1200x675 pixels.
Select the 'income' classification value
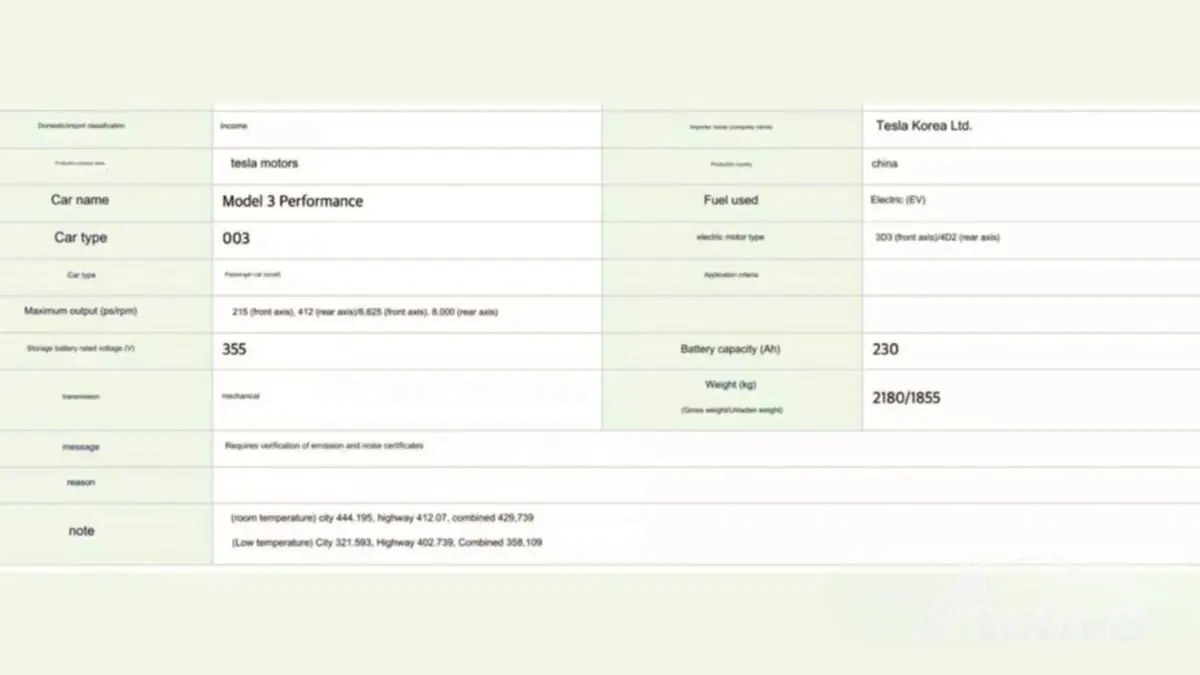click(x=233, y=126)
